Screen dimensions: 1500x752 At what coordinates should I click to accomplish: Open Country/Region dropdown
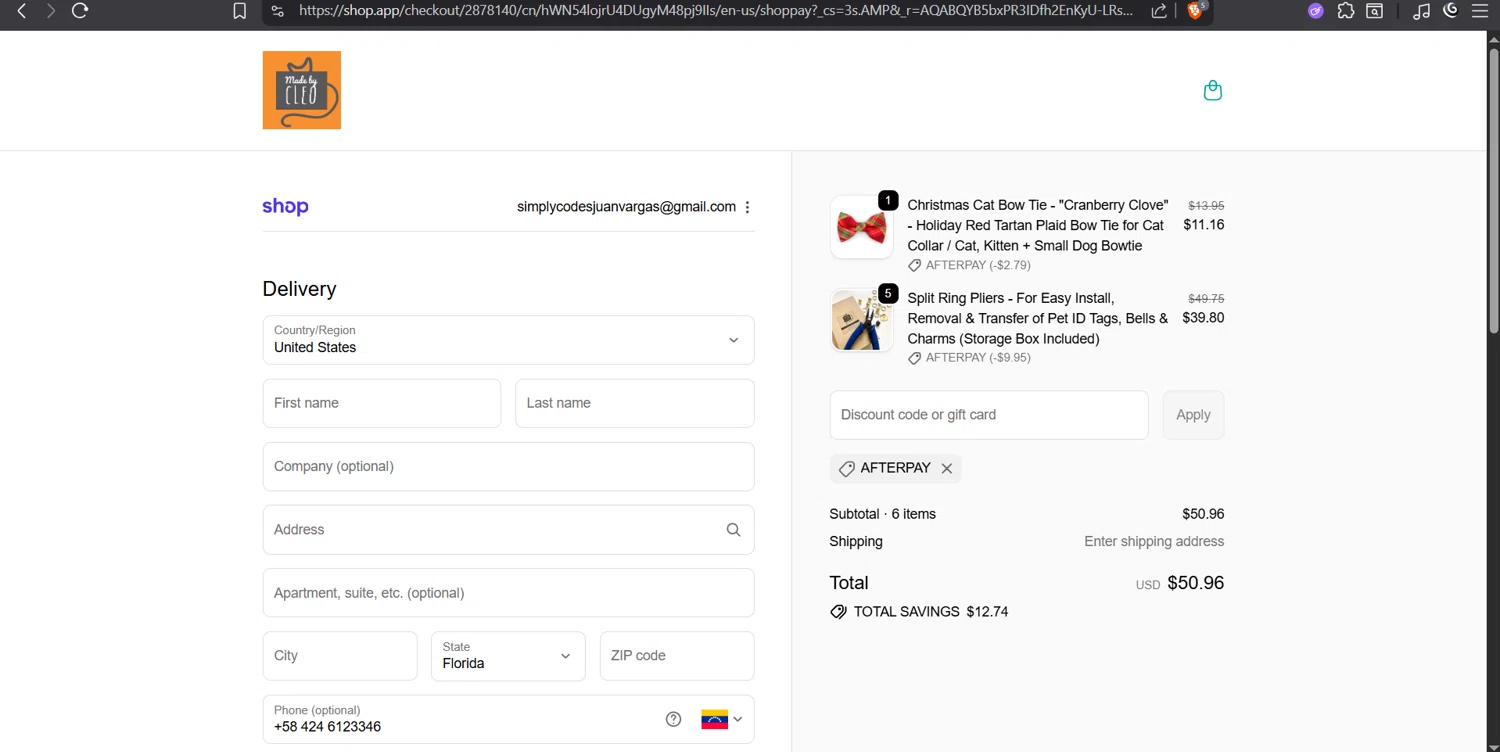(x=508, y=340)
